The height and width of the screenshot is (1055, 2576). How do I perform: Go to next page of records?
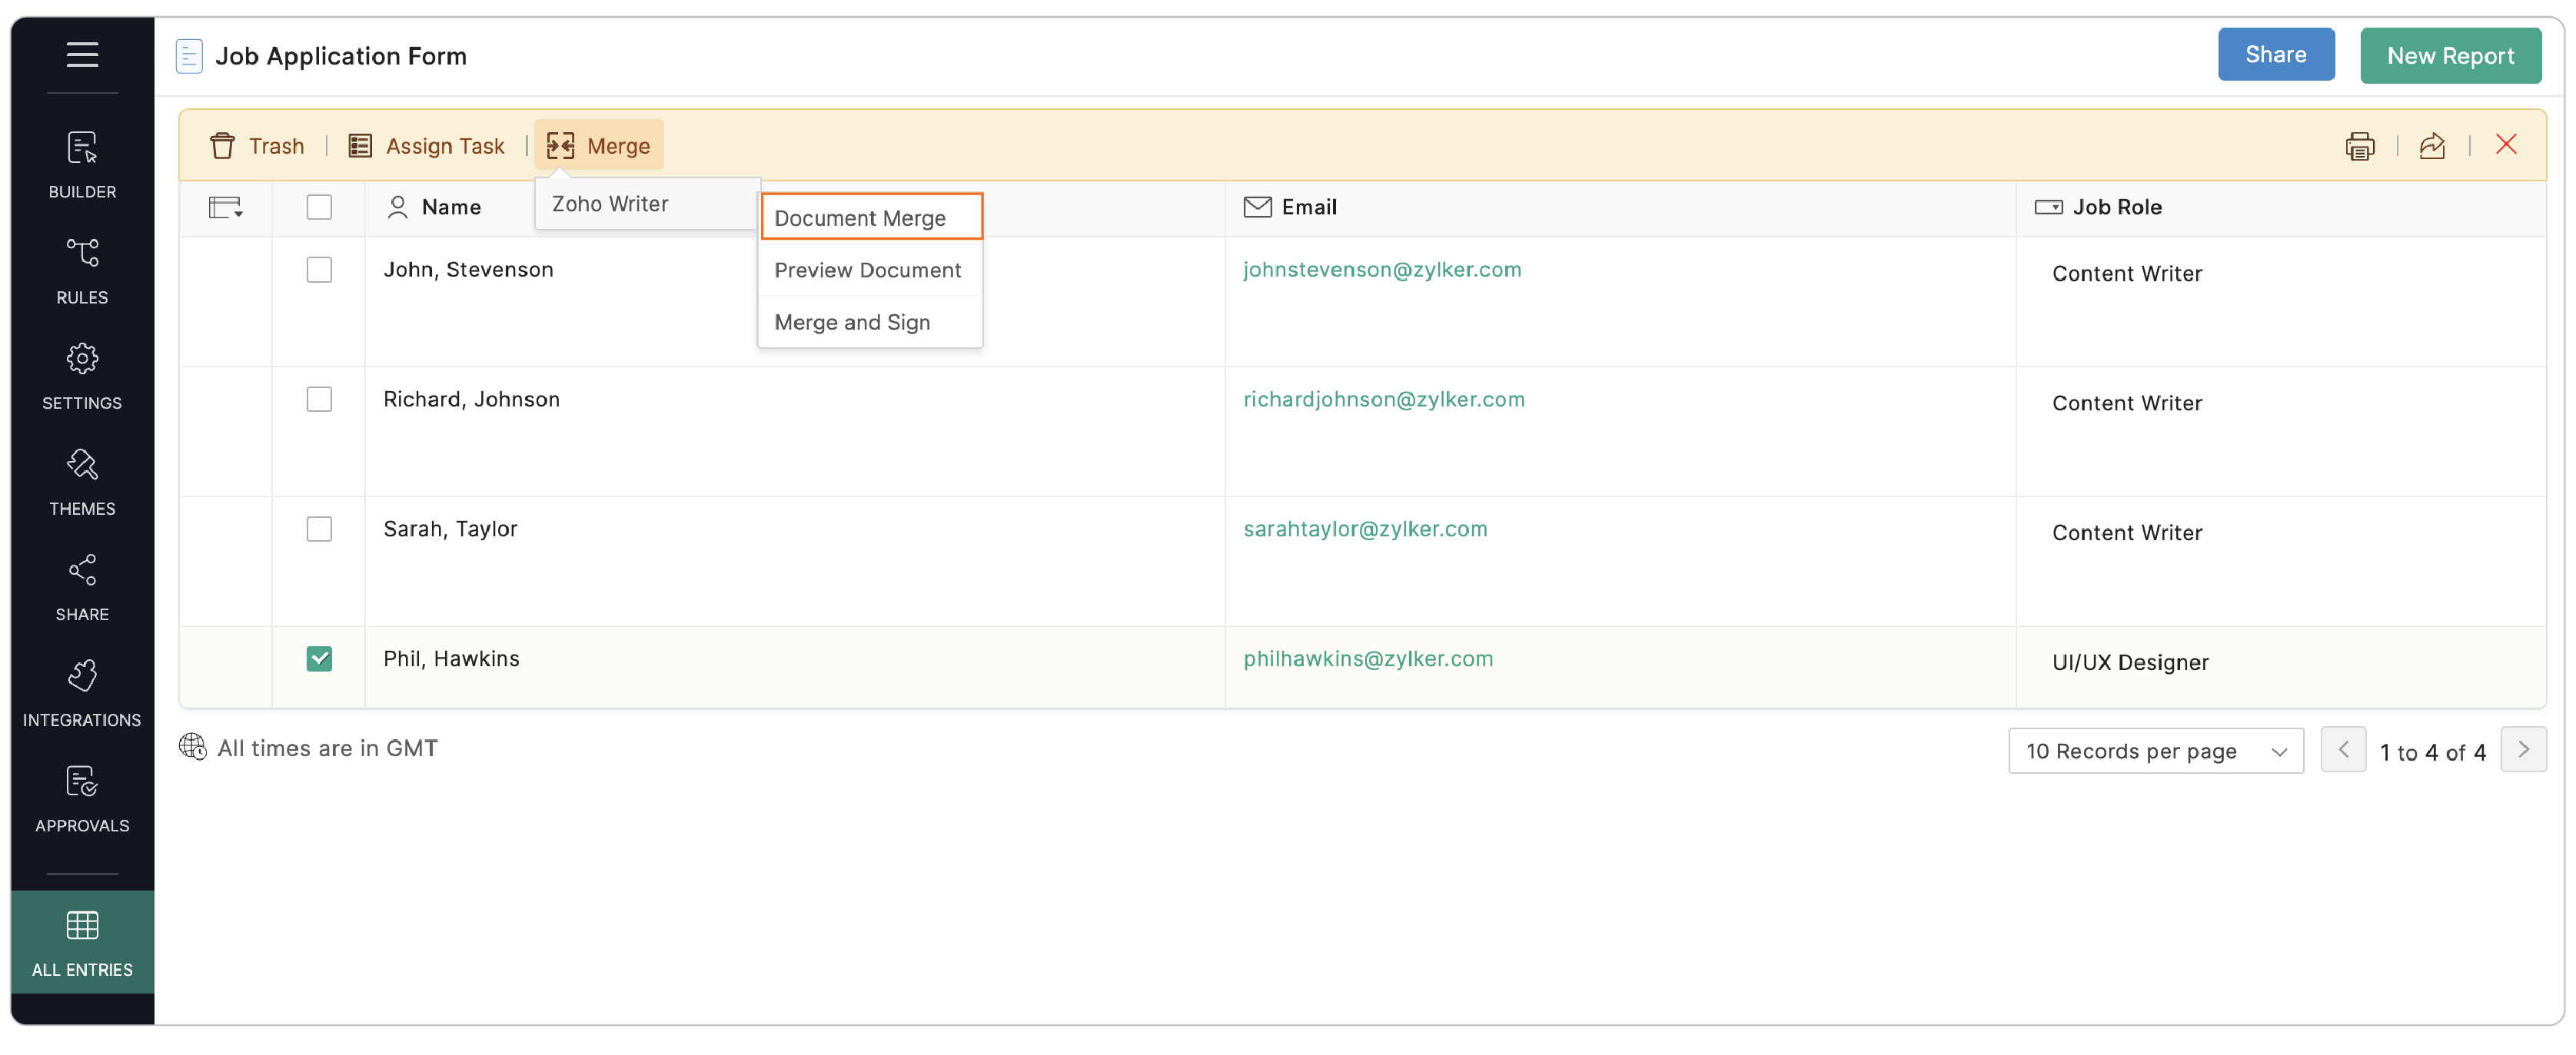click(x=2524, y=749)
